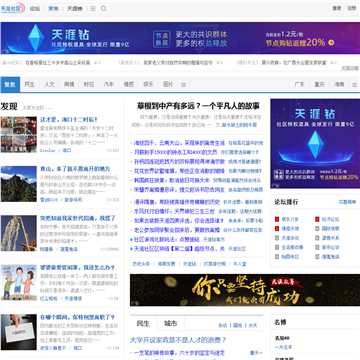Open the 社区游戏化新玩法 link
This screenshot has width=360, height=360.
tap(167, 239)
